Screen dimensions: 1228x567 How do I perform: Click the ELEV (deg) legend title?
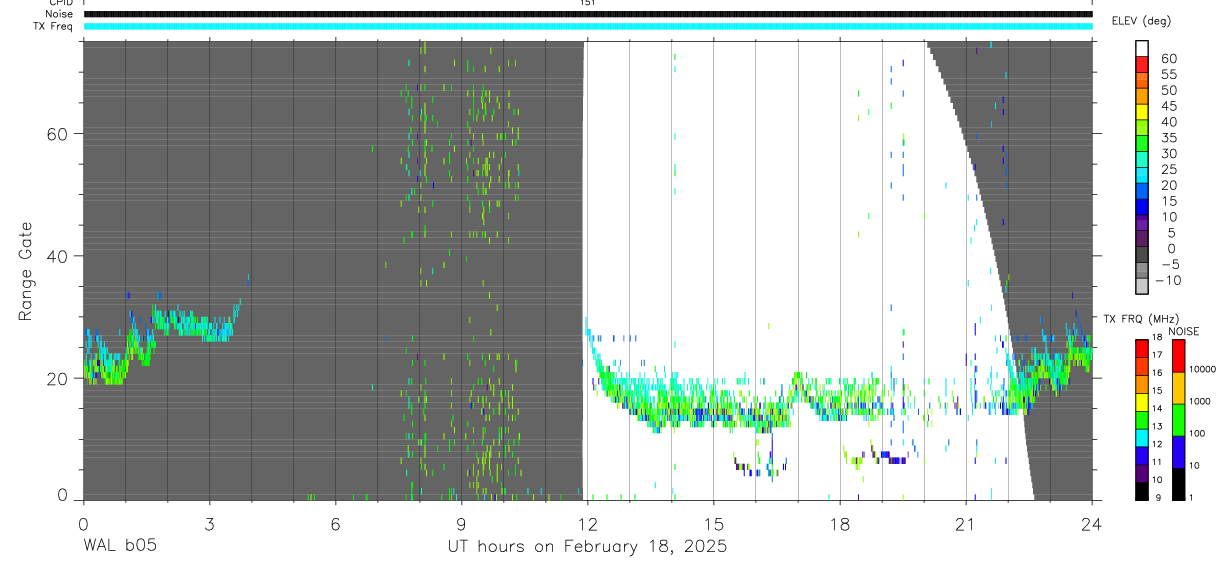tap(1142, 20)
